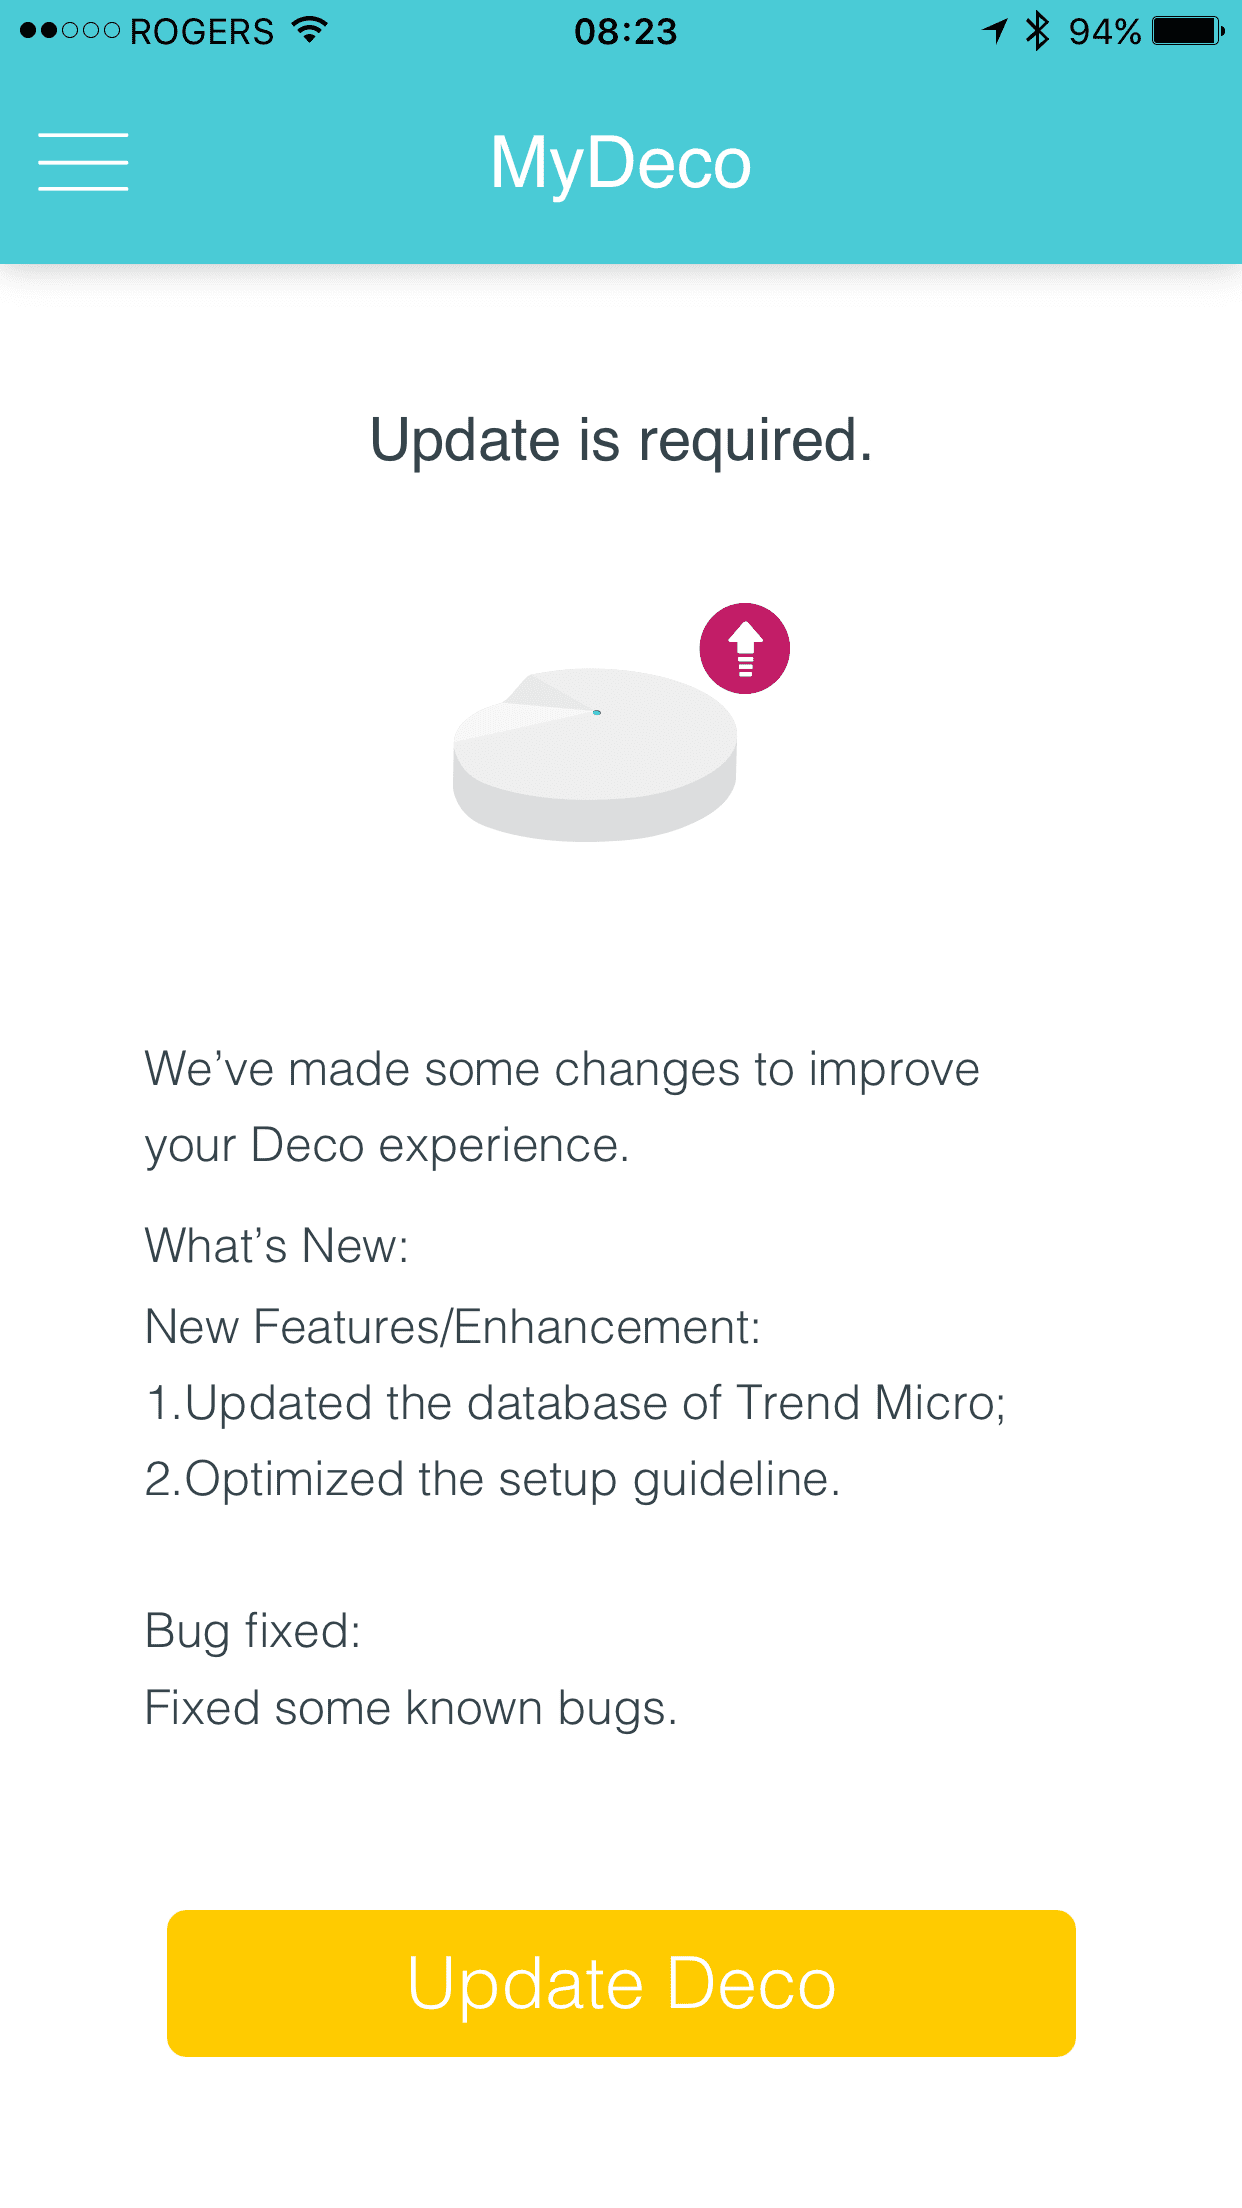Tap the cellular signal strength dots

click(x=70, y=31)
